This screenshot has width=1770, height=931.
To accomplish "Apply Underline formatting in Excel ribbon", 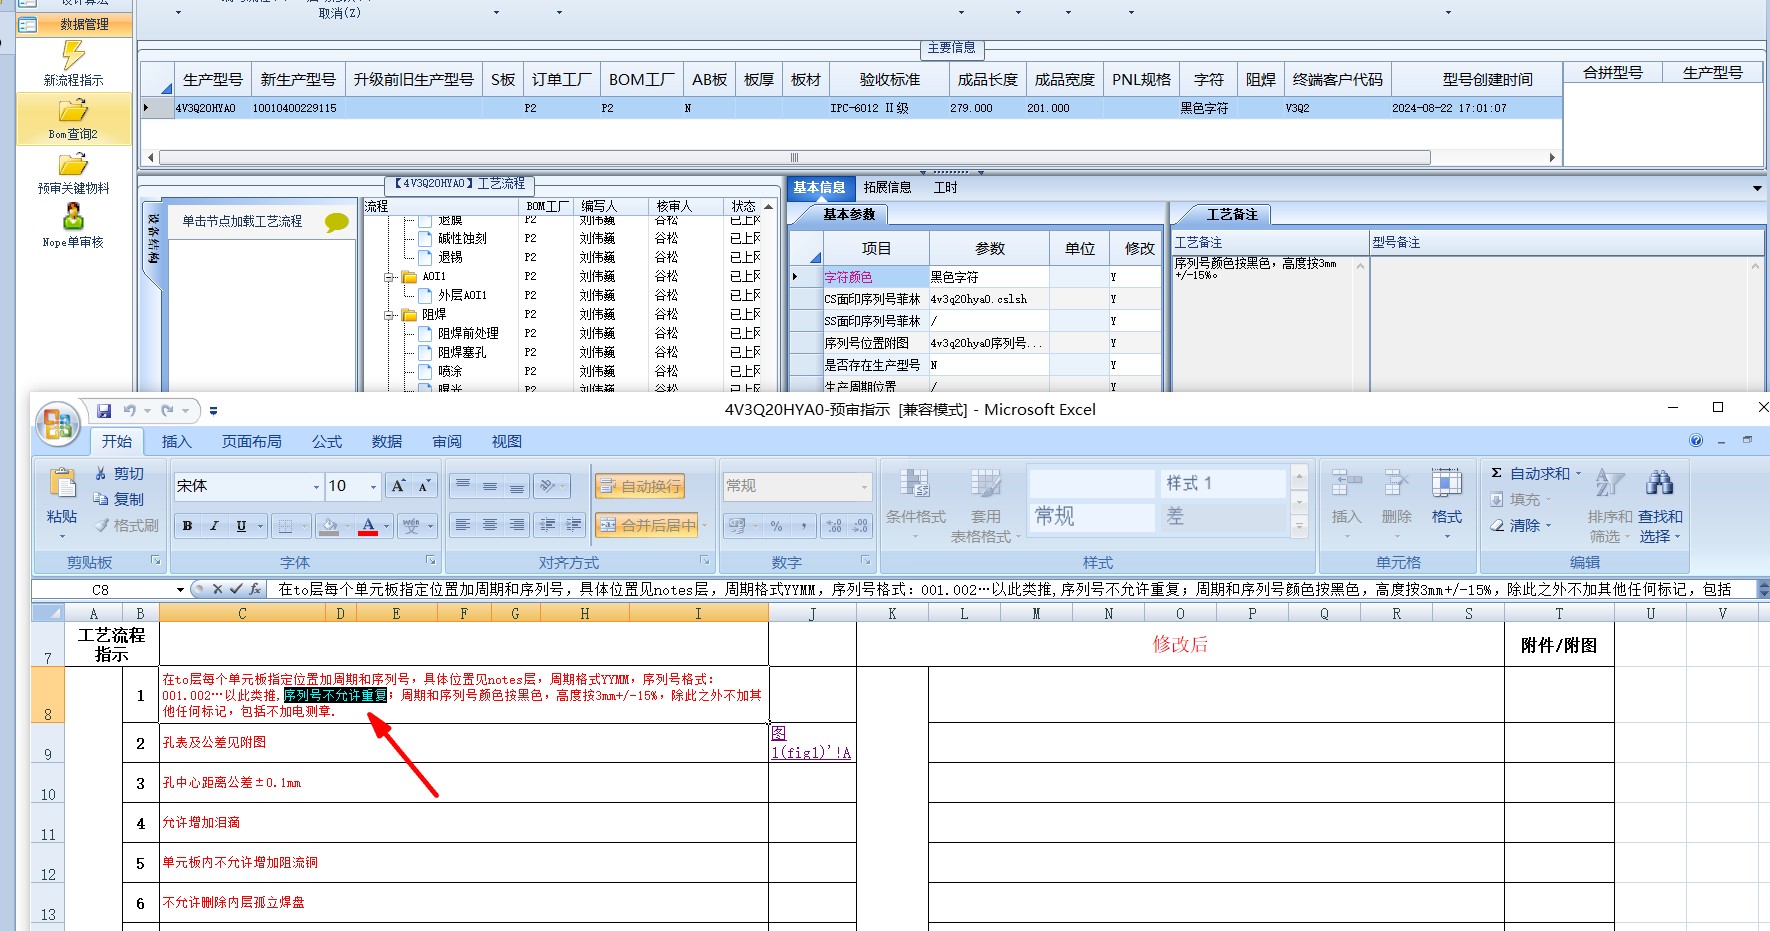I will (x=241, y=526).
